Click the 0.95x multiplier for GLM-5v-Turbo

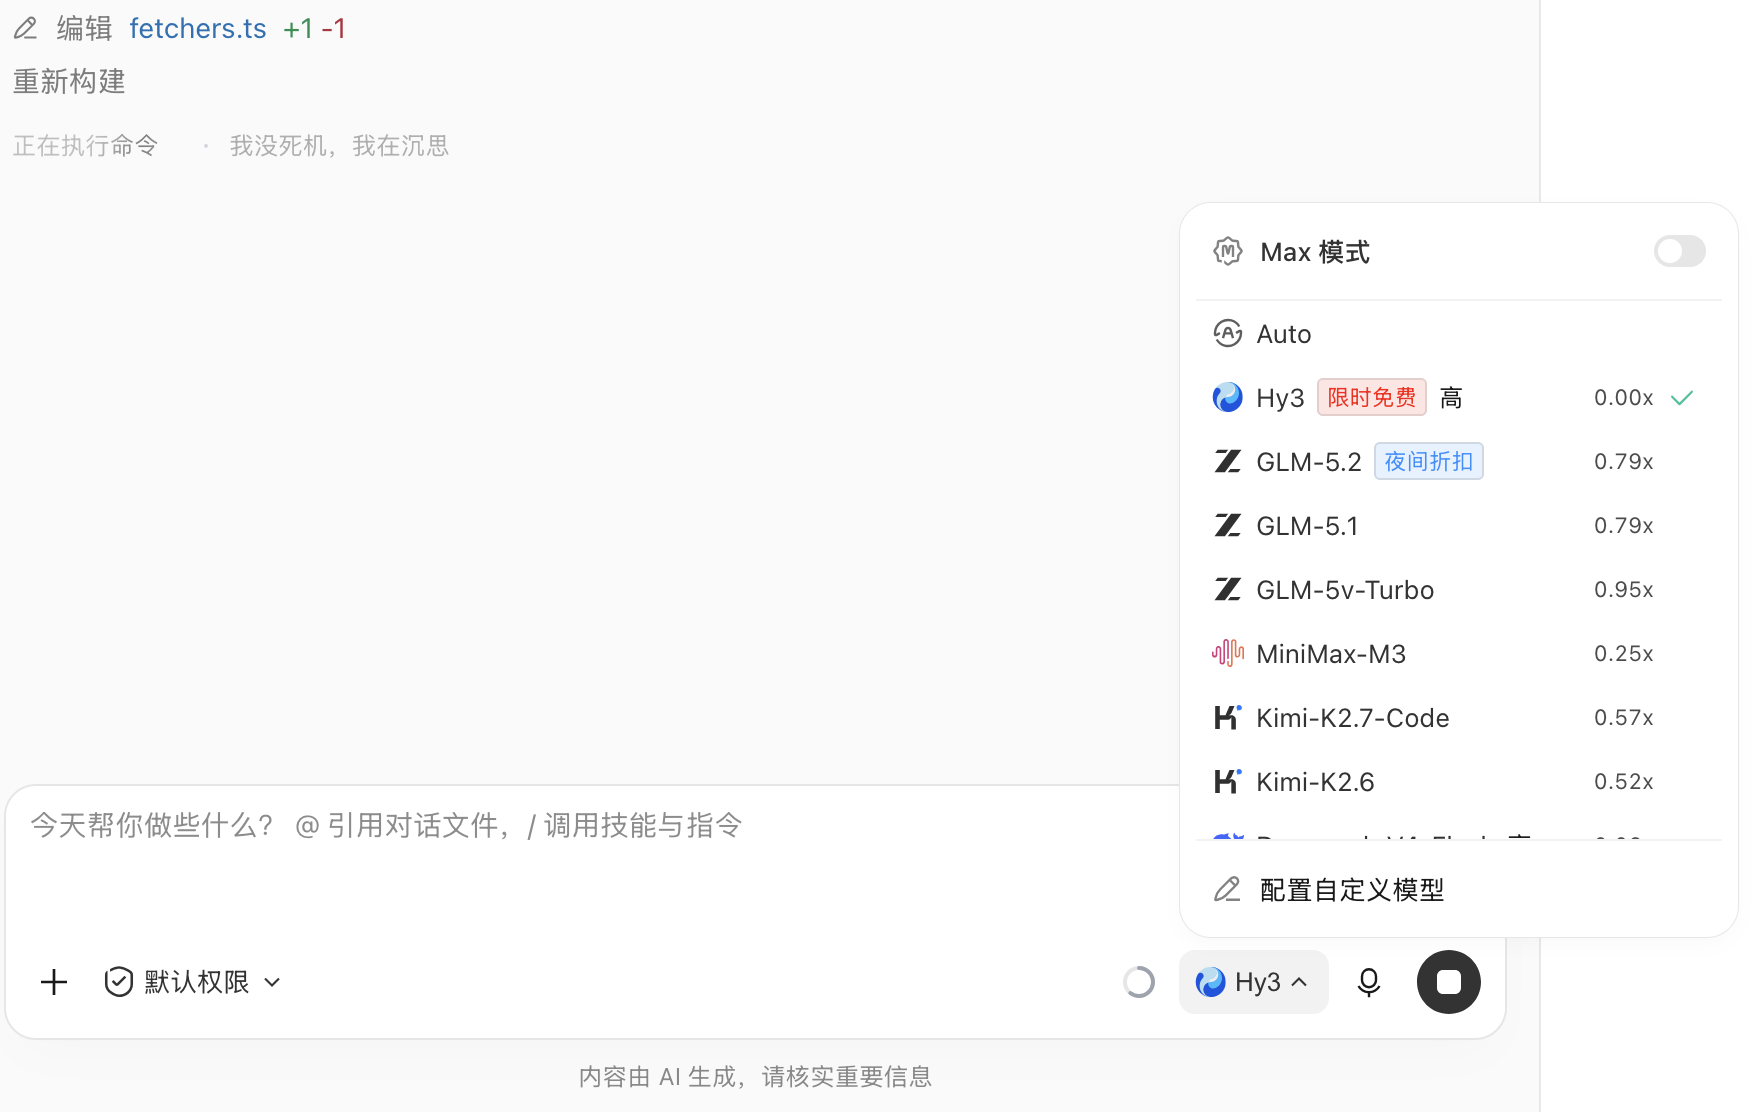click(1624, 590)
